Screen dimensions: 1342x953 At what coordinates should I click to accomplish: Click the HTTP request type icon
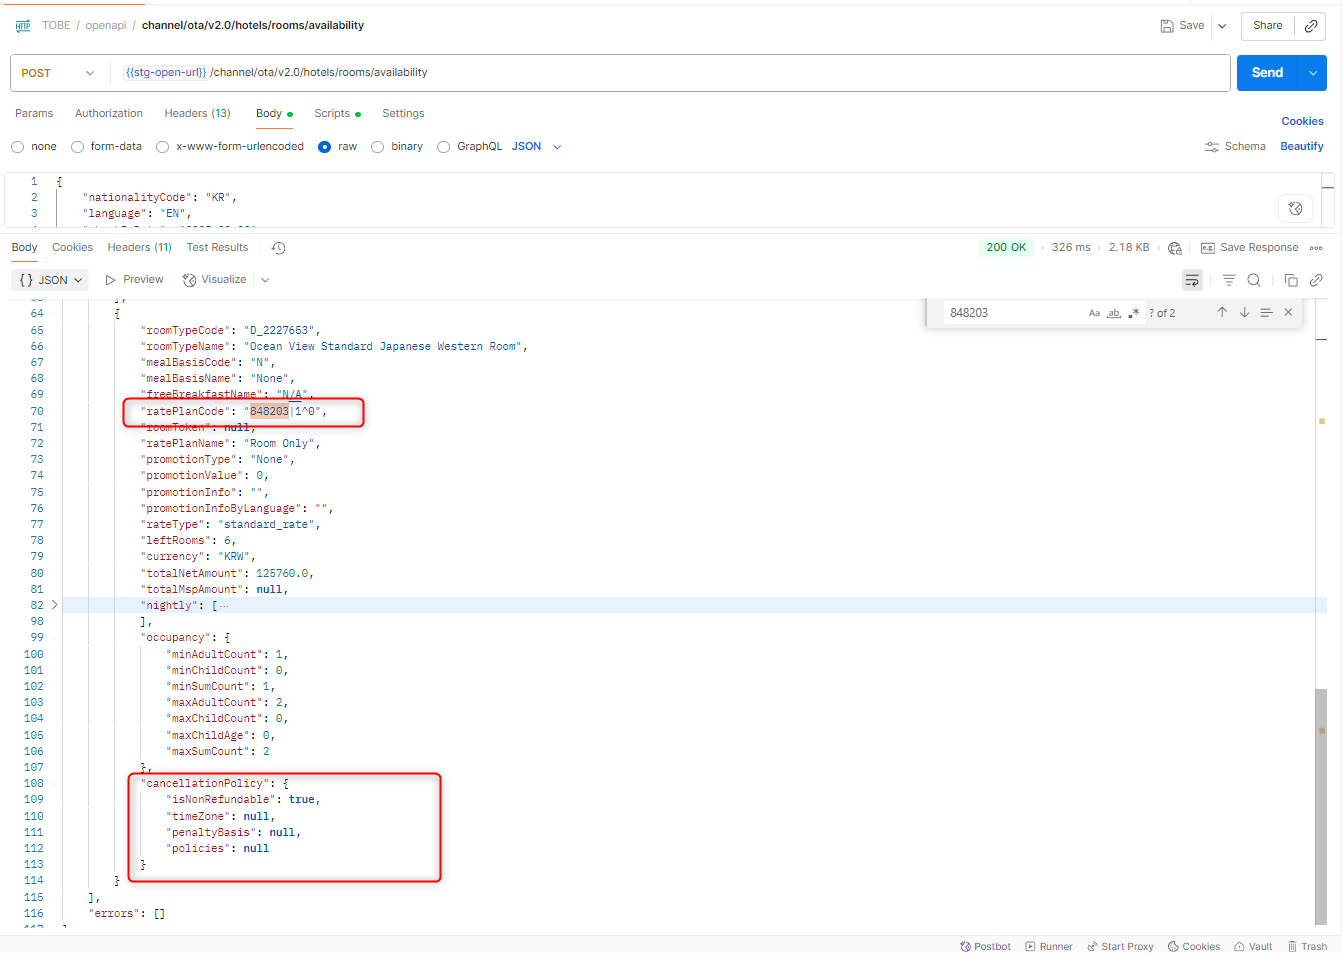click(x=23, y=26)
